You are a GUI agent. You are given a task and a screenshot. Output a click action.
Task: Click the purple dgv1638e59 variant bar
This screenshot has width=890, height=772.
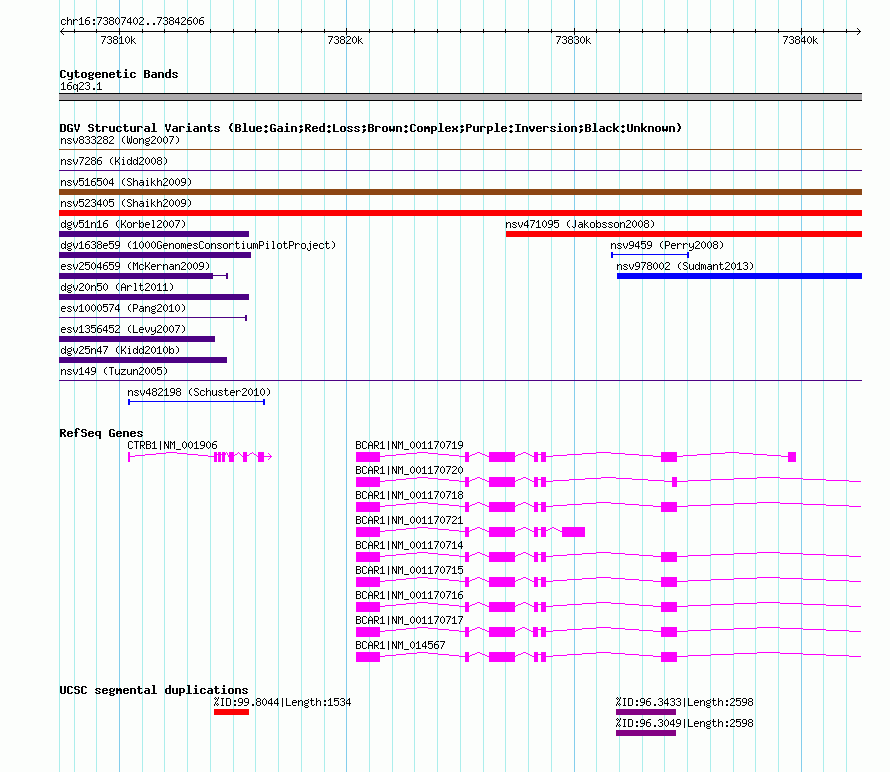click(x=155, y=255)
